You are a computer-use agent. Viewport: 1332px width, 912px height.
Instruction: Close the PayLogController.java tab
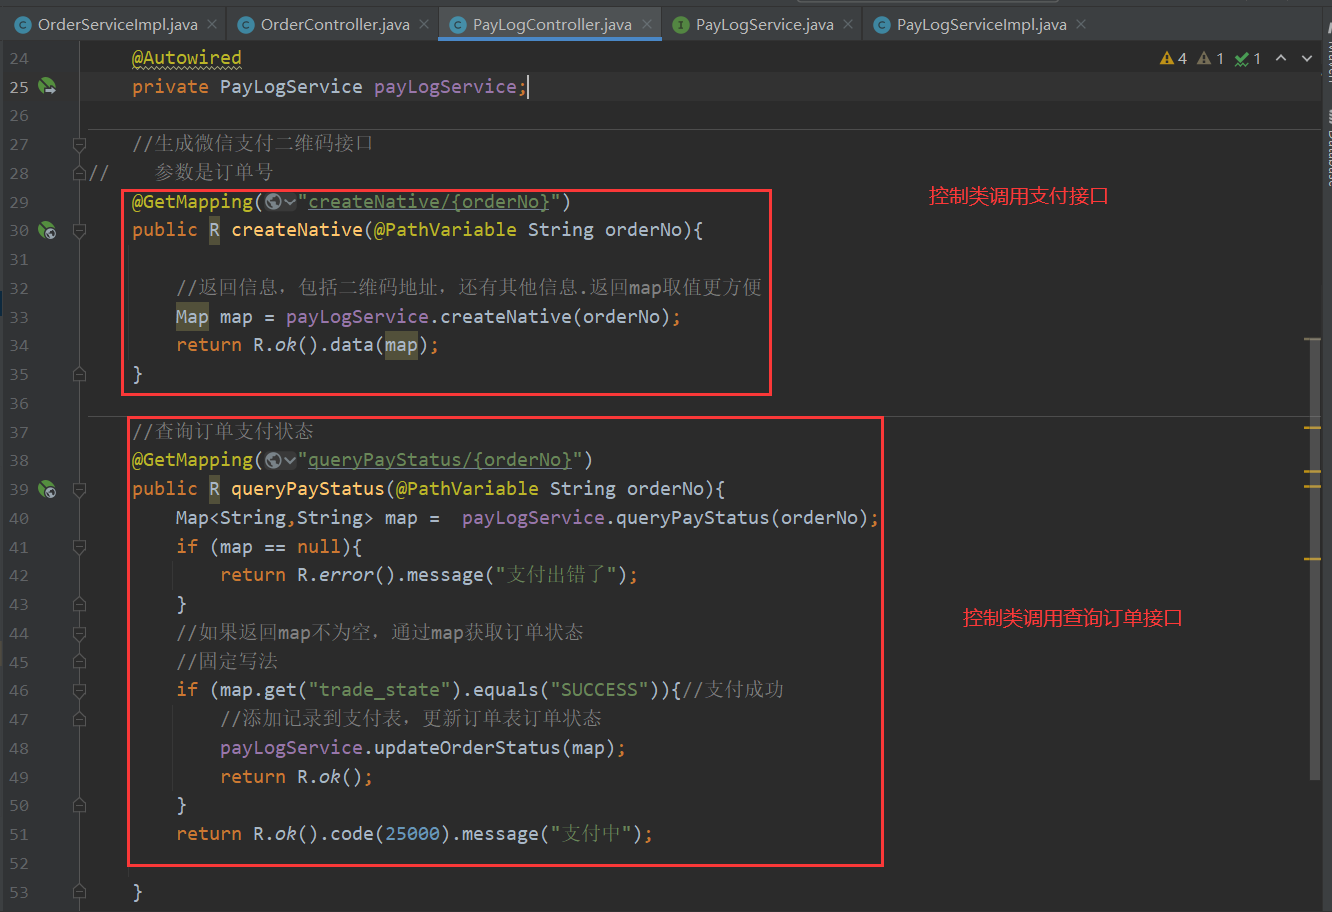pos(647,24)
